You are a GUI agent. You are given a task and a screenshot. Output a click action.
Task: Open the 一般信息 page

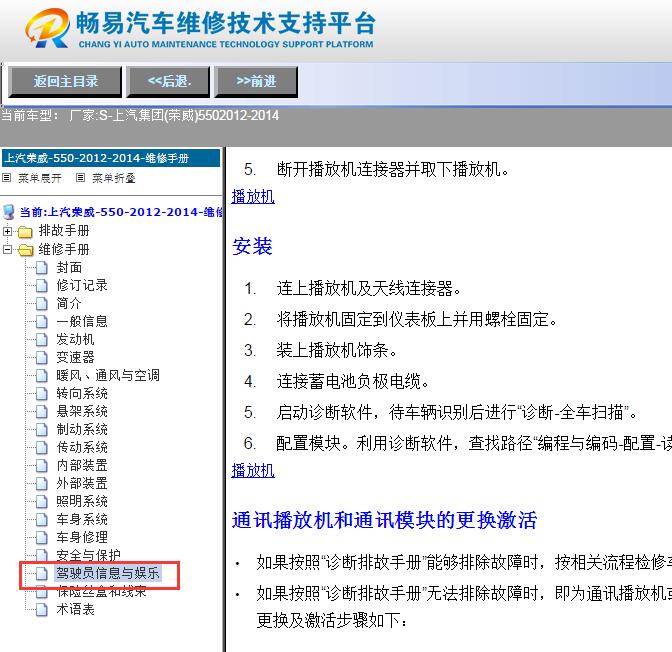82,321
